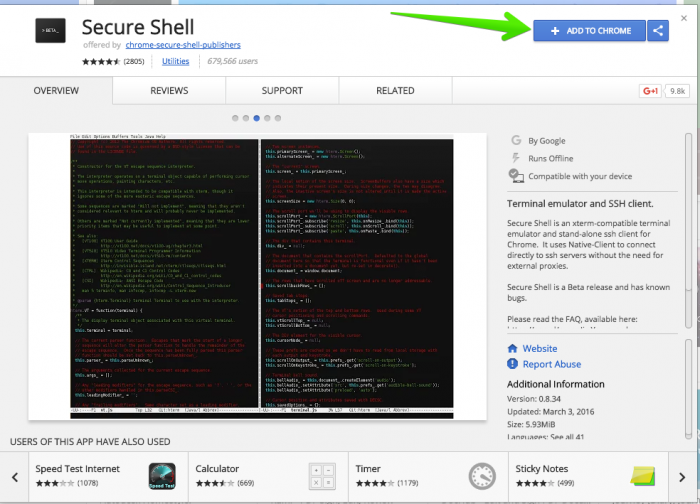Click the Sticky Notes (499) rating
Image resolution: width=700 pixels, height=504 pixels.
click(x=545, y=483)
